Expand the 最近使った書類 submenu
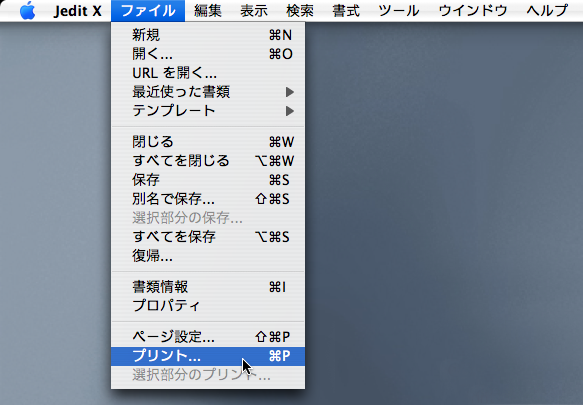 [208, 92]
